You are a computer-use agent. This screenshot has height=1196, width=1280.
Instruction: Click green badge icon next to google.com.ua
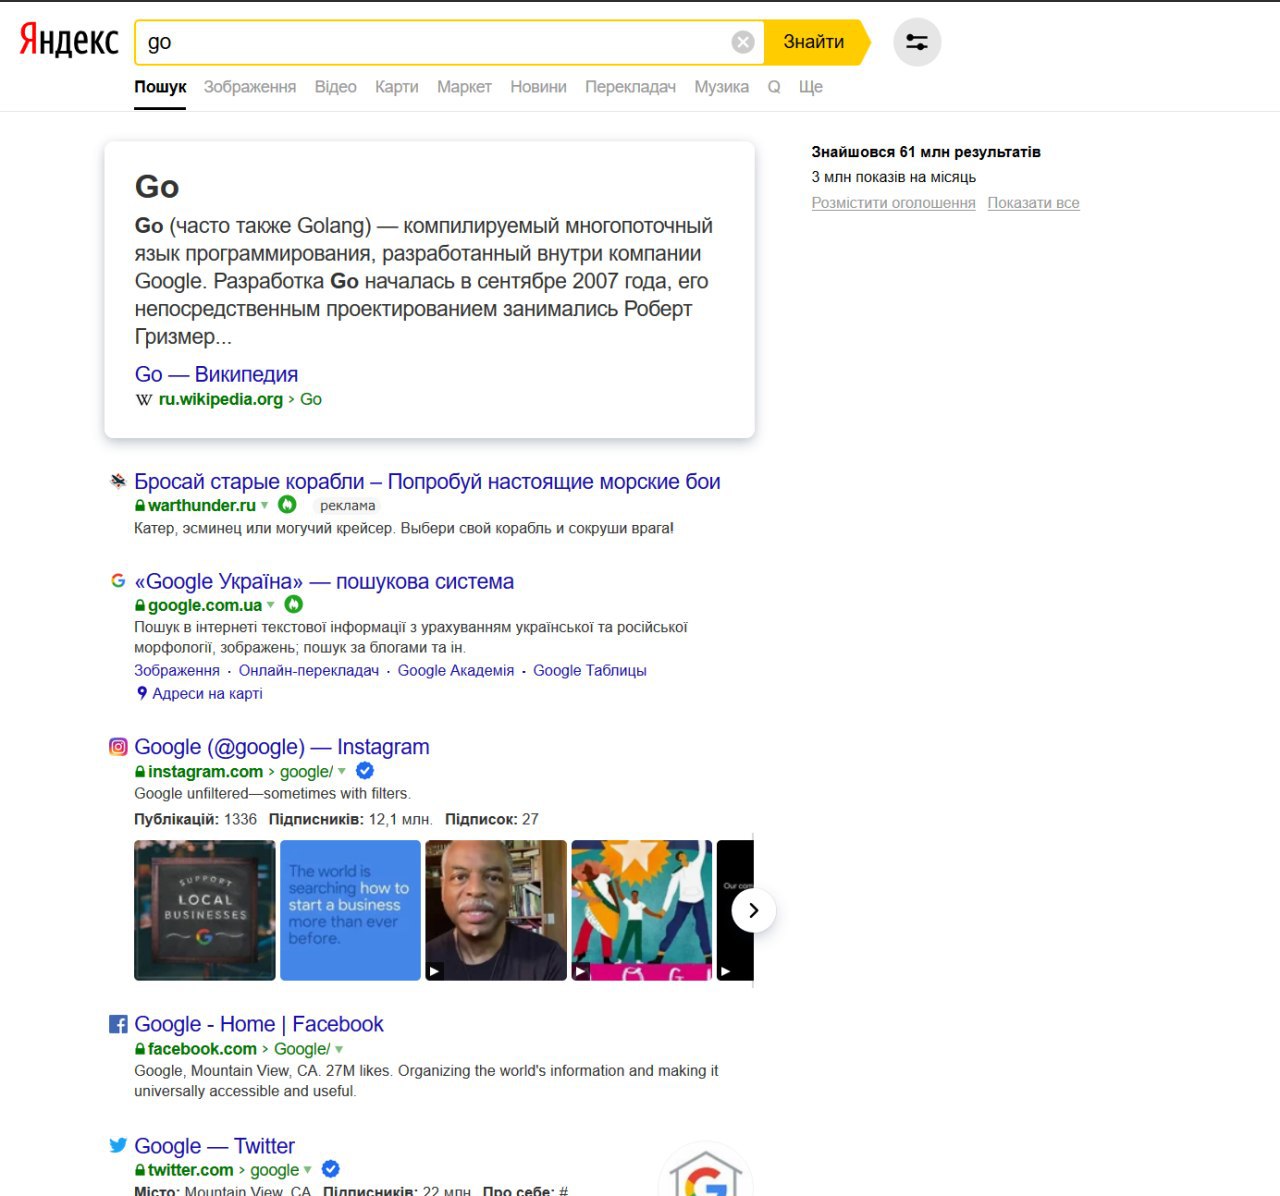click(x=293, y=604)
